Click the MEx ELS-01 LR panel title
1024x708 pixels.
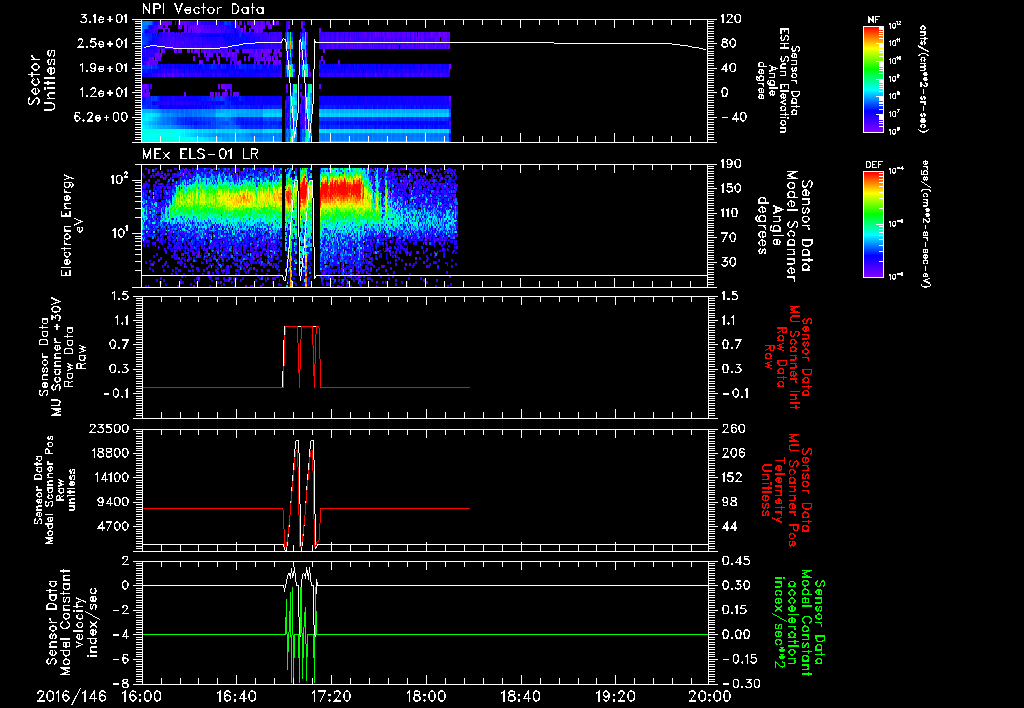(201, 155)
